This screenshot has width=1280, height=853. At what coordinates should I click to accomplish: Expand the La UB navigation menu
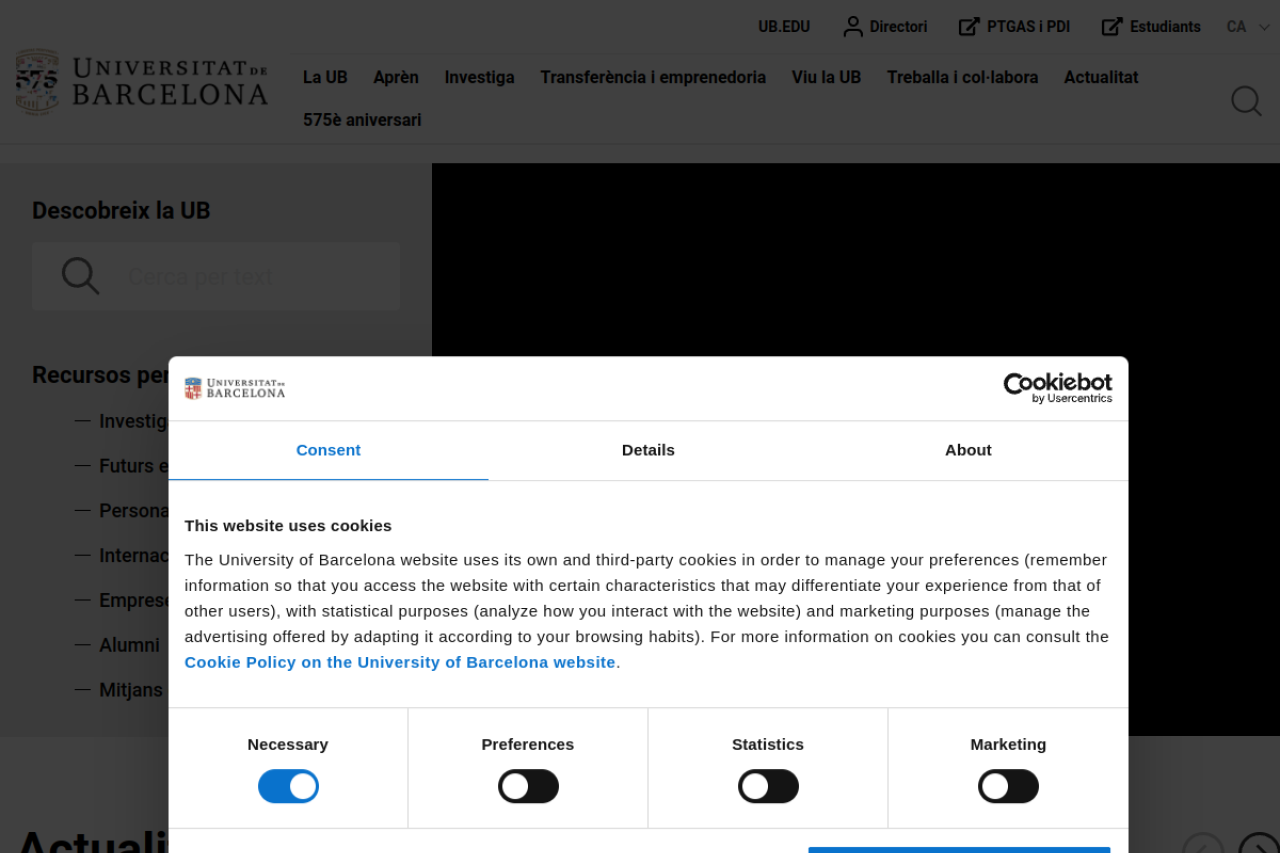point(325,77)
